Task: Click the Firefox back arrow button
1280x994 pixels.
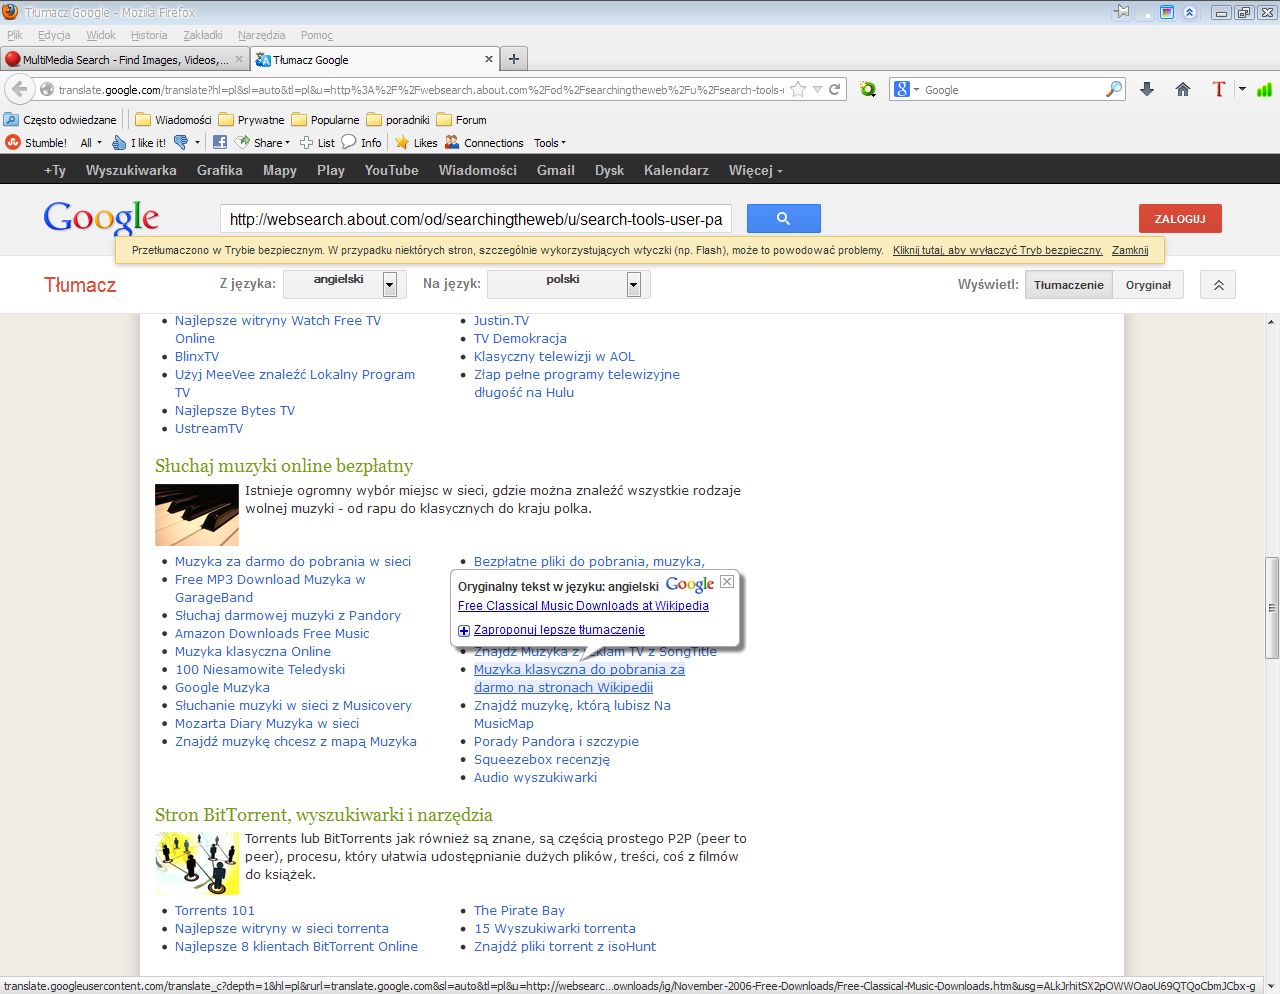Action: point(20,89)
